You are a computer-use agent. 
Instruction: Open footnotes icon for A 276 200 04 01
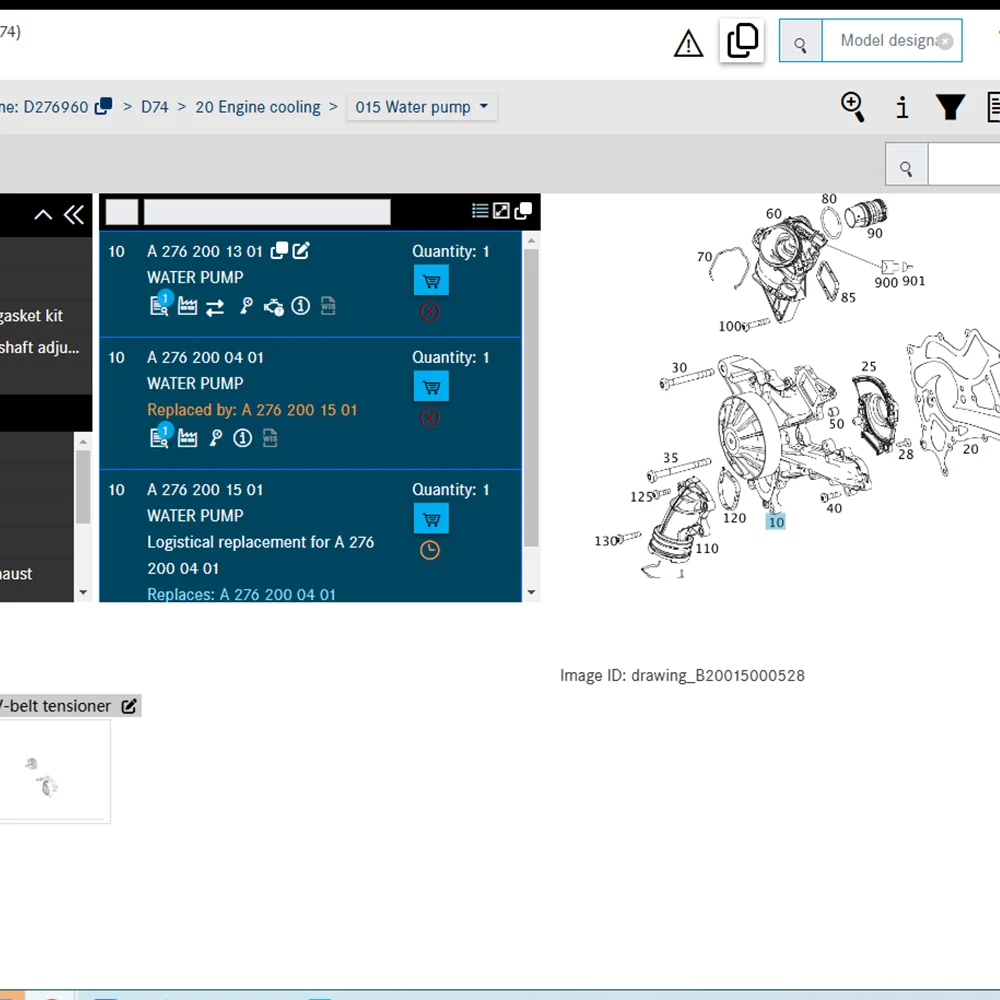click(160, 436)
